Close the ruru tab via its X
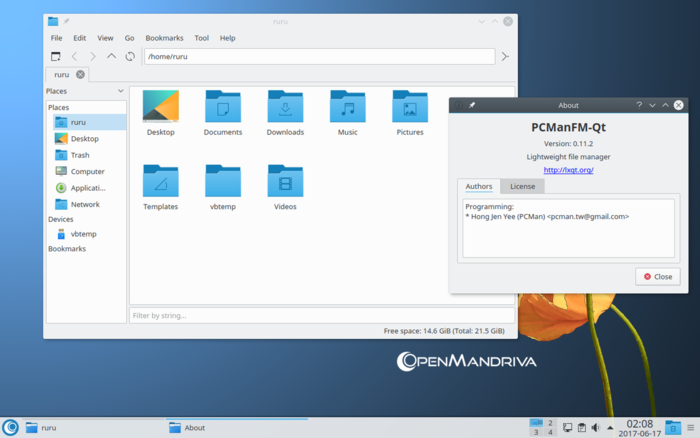 [x=80, y=75]
